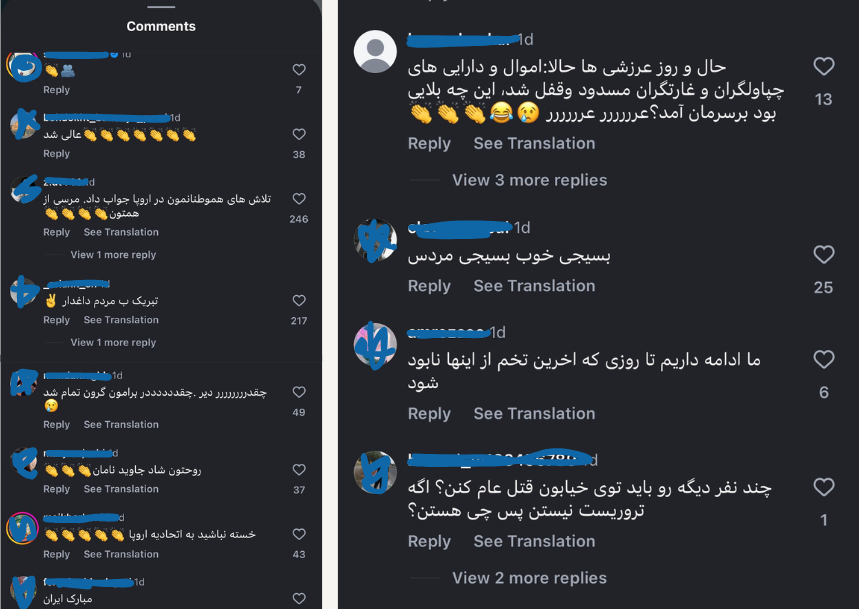Like the comment with 217 likes
The image size is (859, 609).
(x=299, y=301)
